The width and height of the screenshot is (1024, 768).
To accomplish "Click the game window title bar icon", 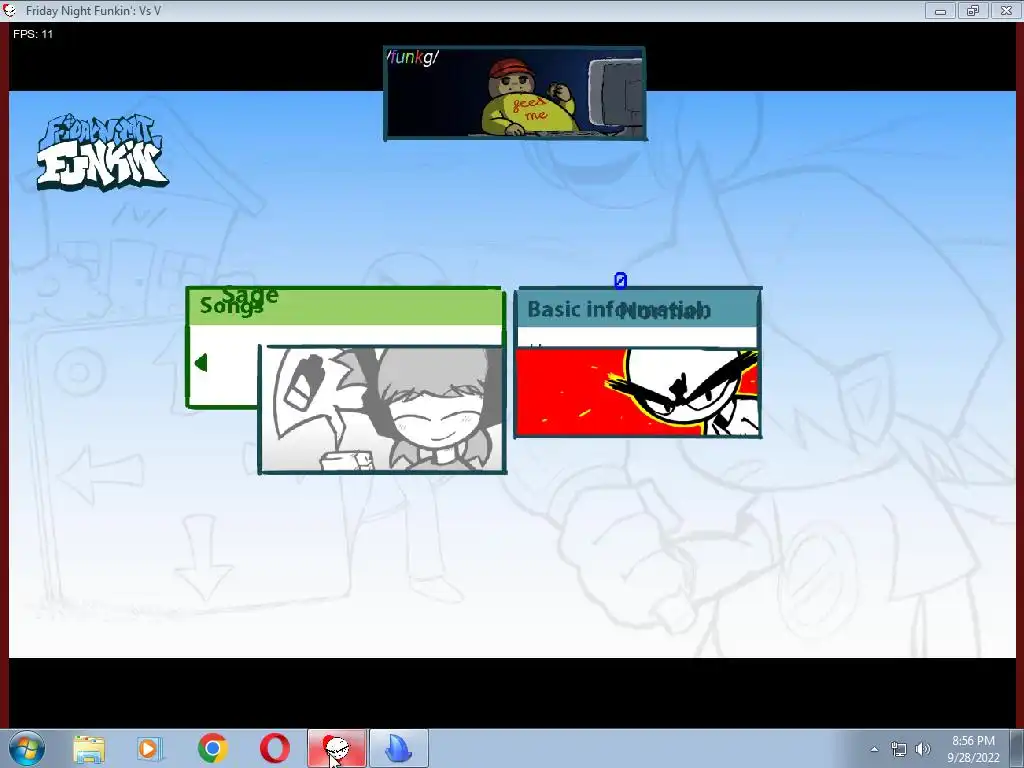I will pyautogui.click(x=10, y=10).
